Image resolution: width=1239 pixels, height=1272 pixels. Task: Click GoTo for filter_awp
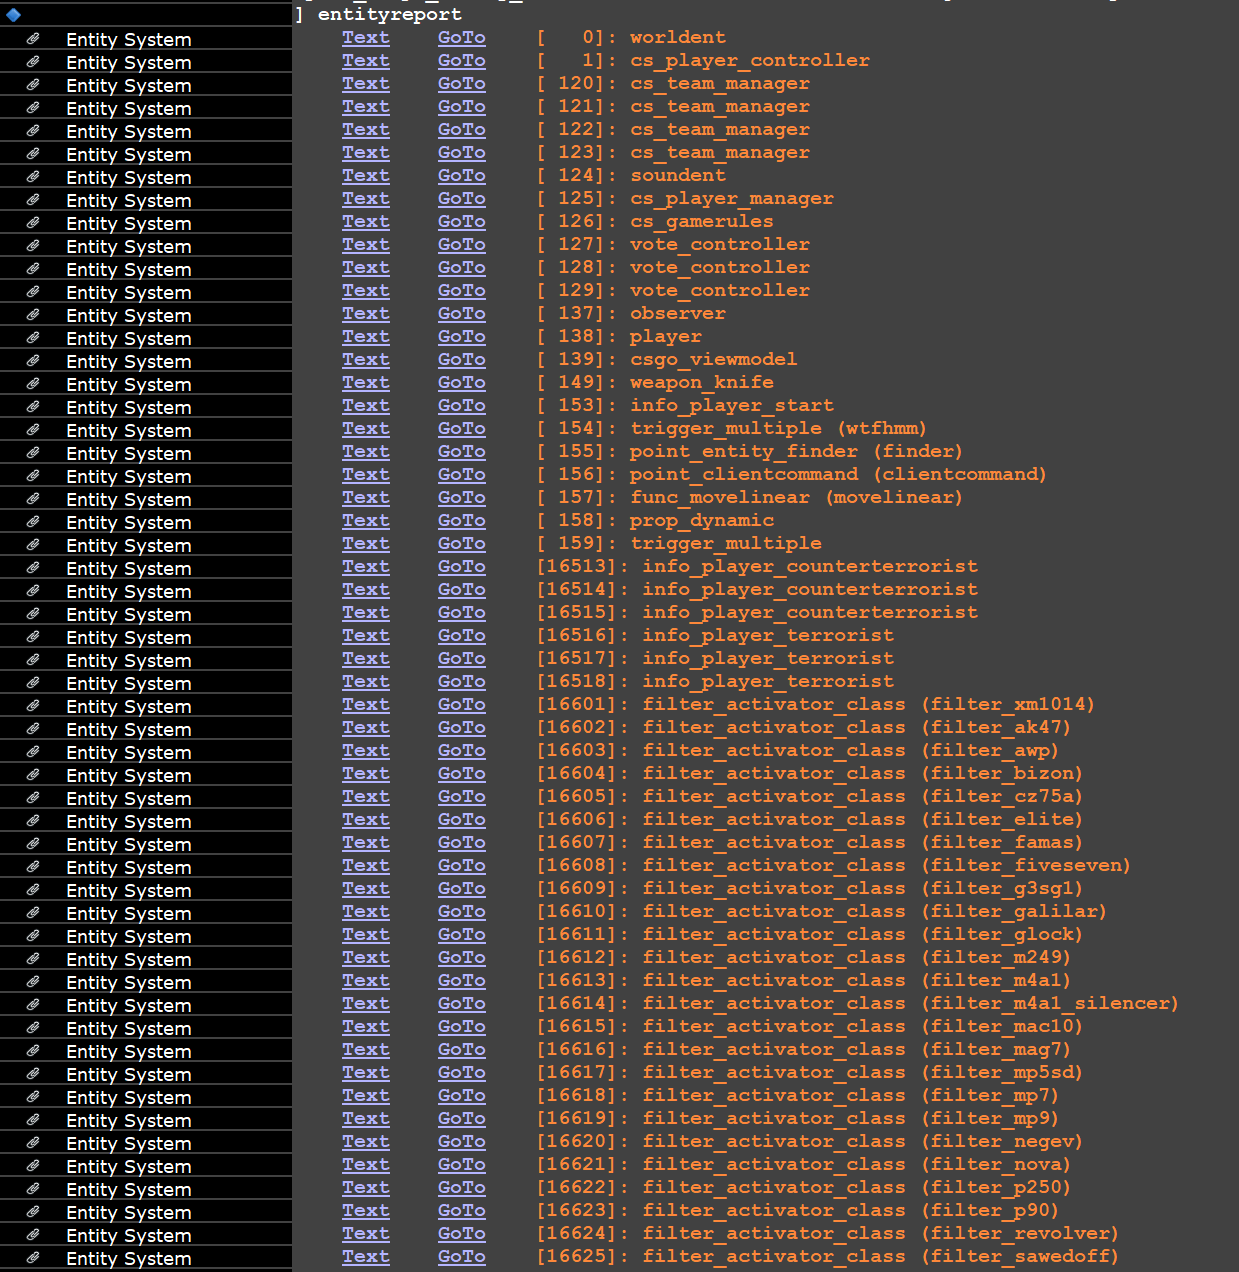(461, 751)
